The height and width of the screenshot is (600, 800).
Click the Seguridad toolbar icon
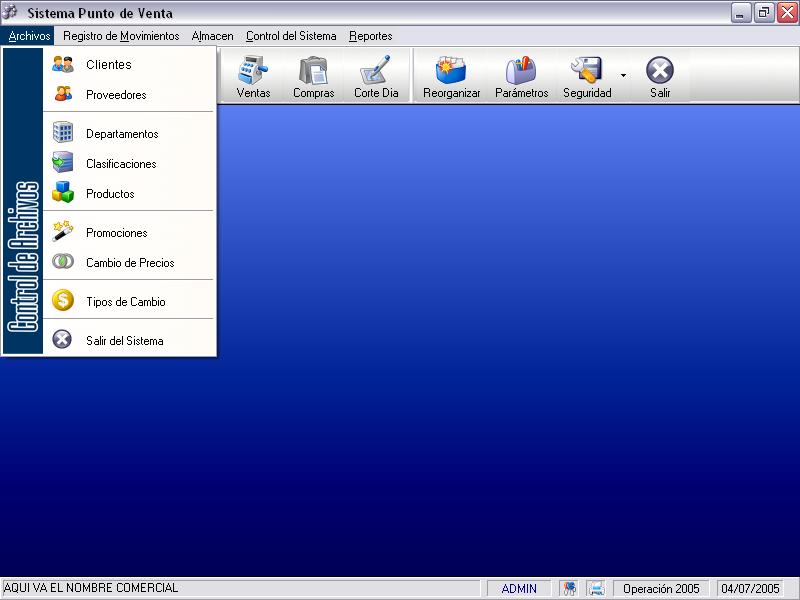[x=586, y=77]
